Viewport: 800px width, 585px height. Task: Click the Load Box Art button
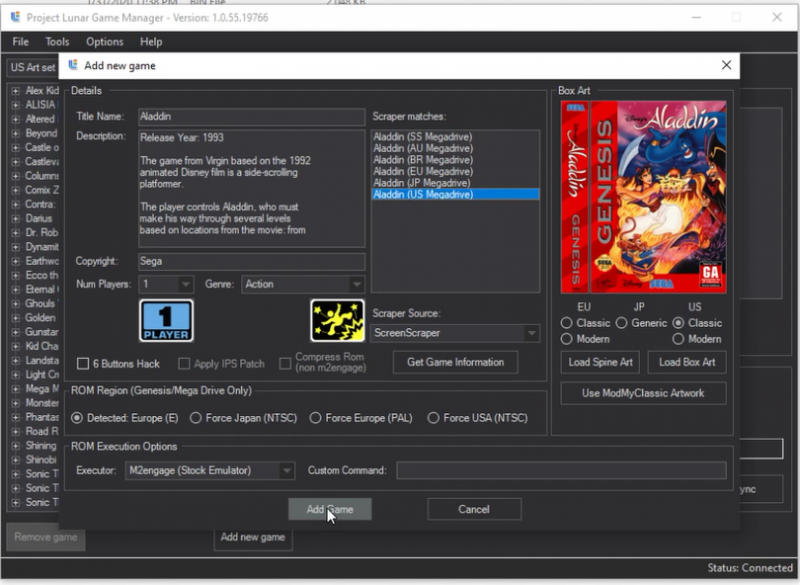[687, 362]
